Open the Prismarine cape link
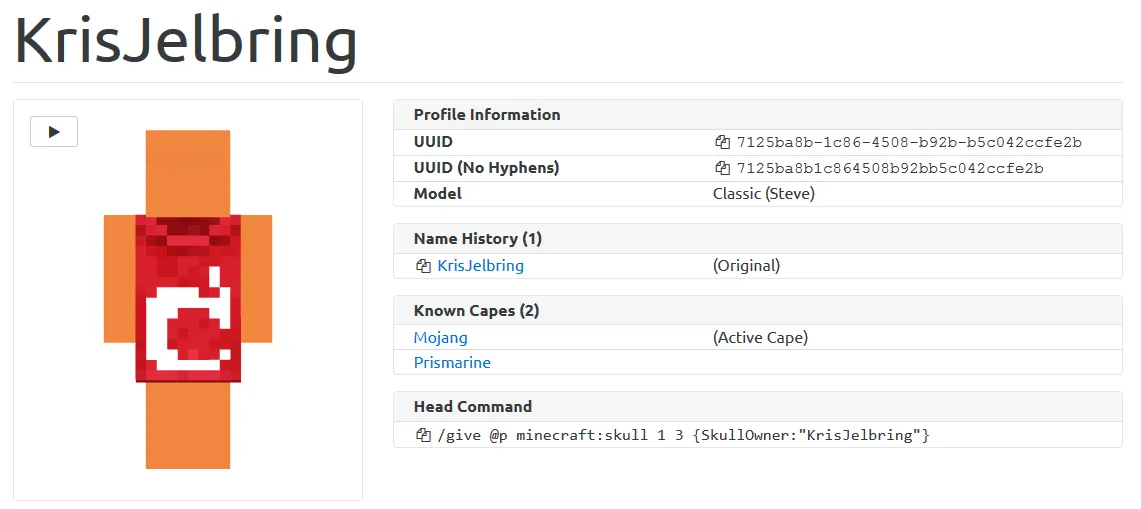Image resolution: width=1141 pixels, height=509 pixels. point(452,363)
